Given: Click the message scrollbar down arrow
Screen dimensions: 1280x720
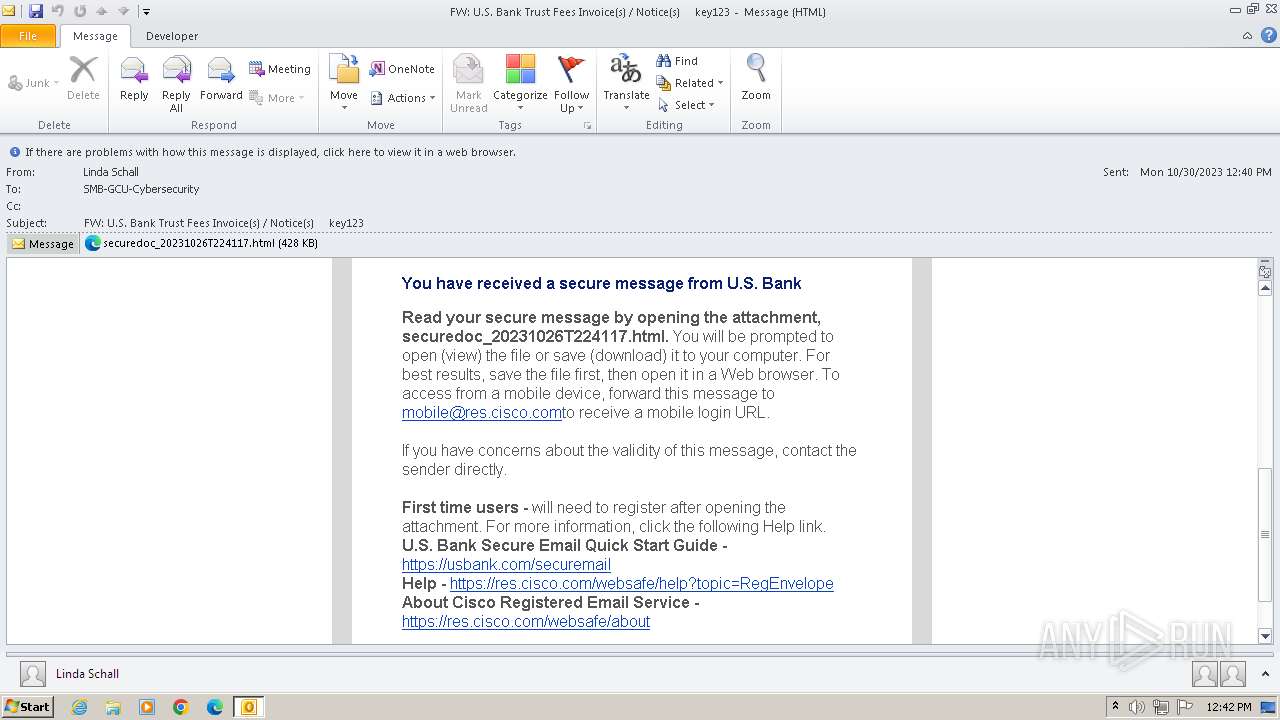Looking at the screenshot, I should [1265, 636].
